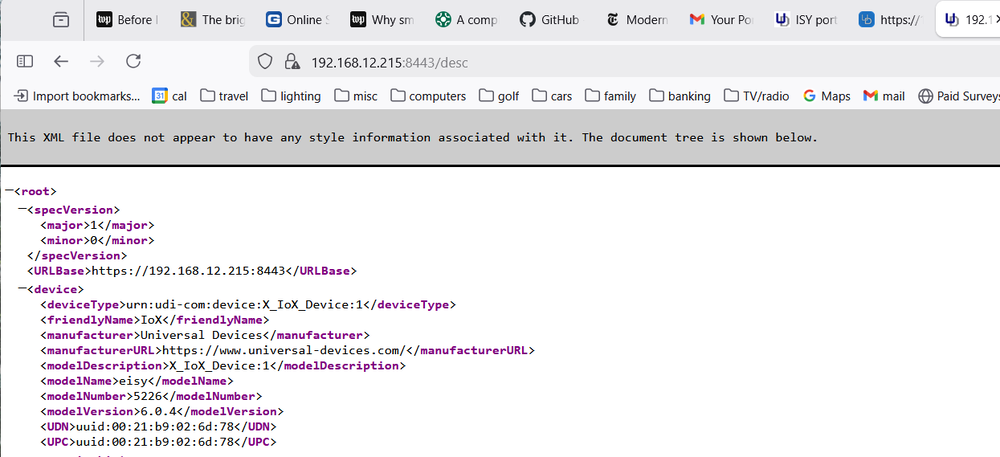Click the connection padlock icon
Viewport: 1000px width, 457px height.
click(292, 62)
